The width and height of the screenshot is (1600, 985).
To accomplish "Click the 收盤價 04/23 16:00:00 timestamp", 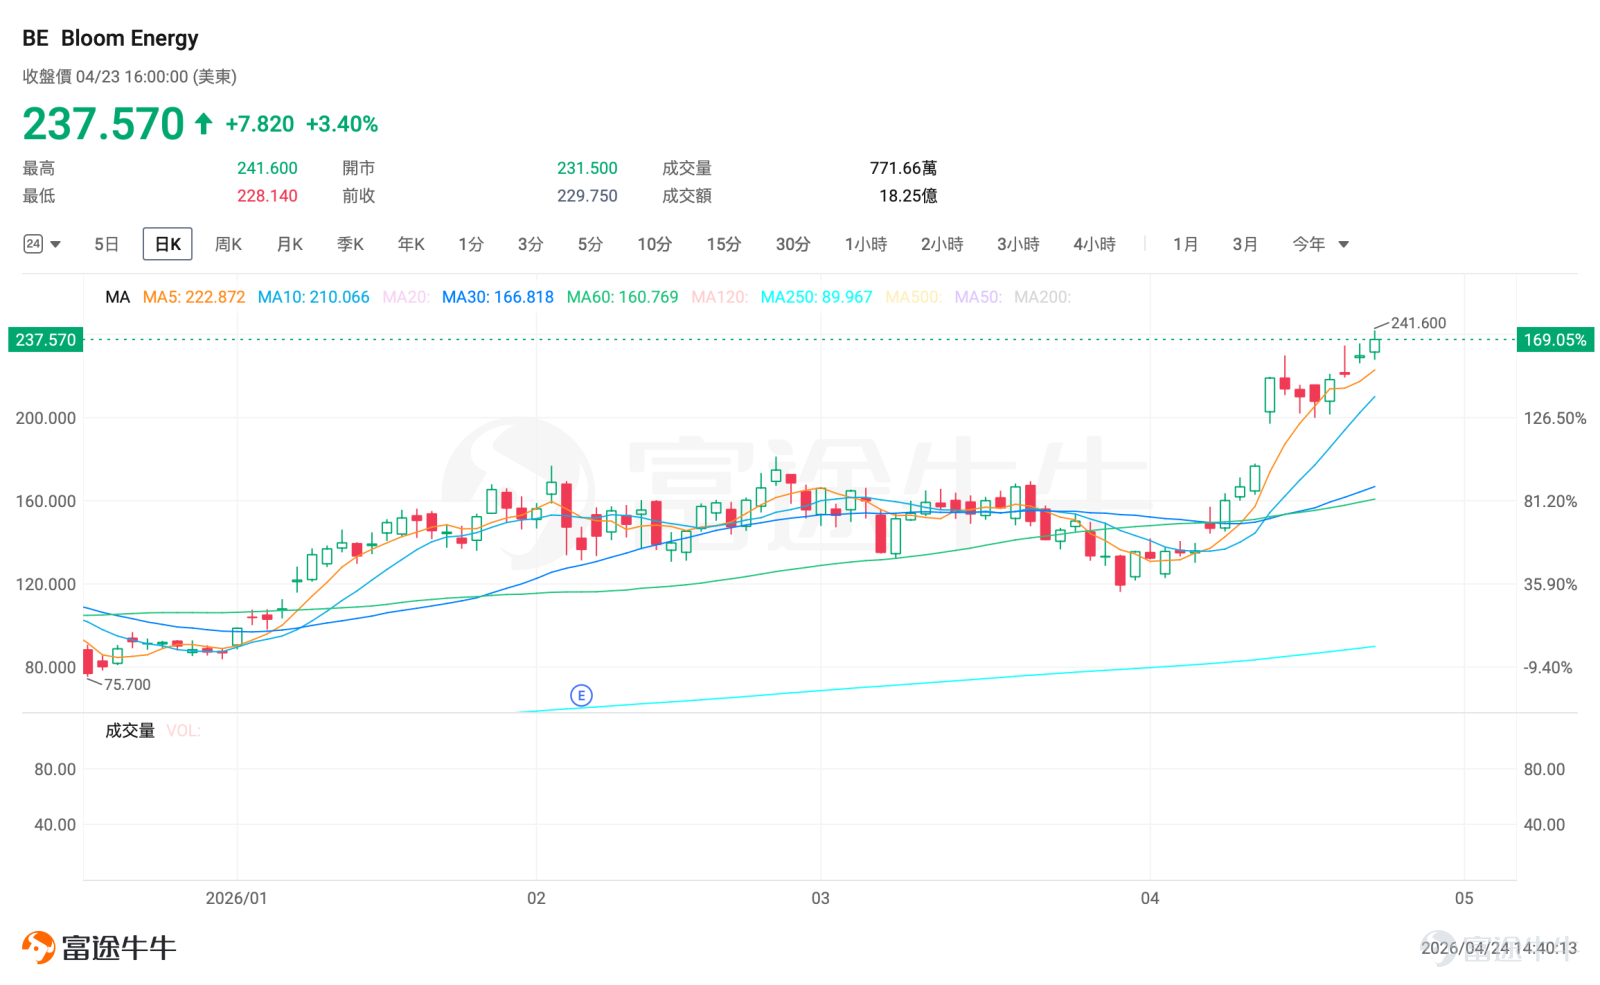I will (130, 77).
